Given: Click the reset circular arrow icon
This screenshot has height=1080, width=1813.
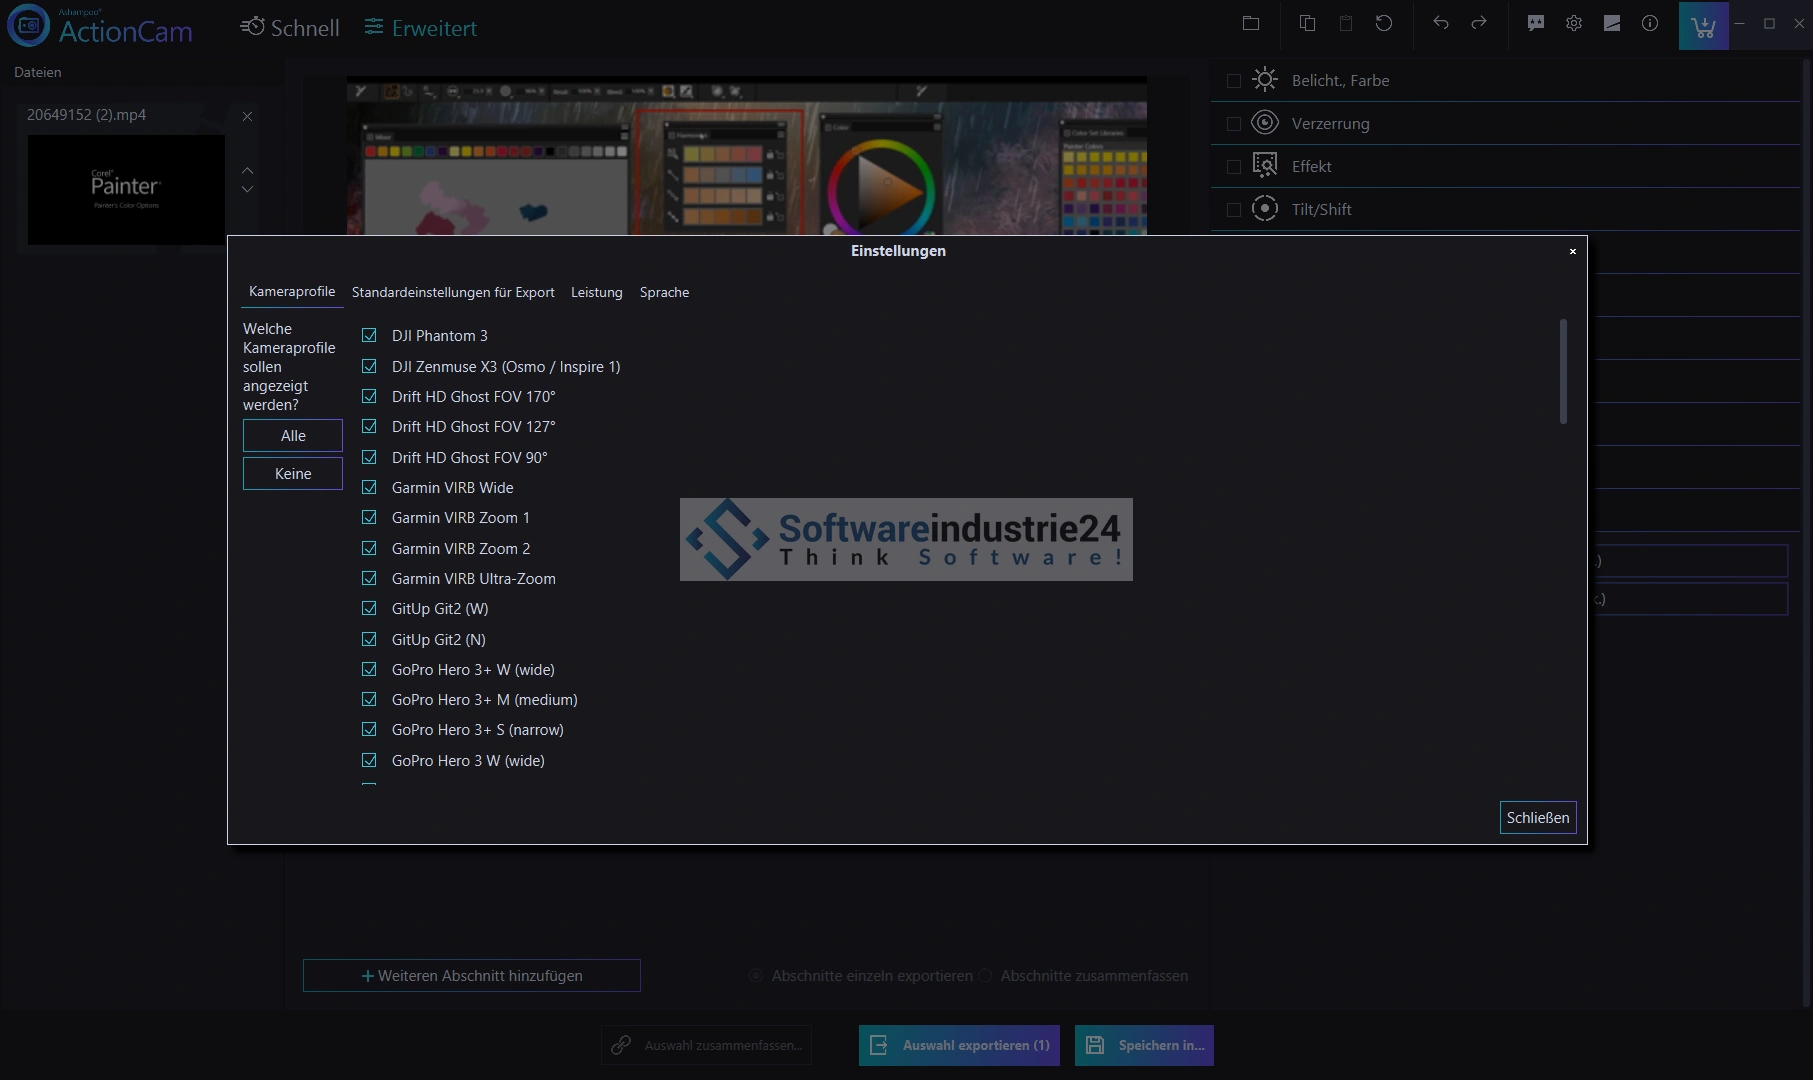Looking at the screenshot, I should click(x=1384, y=24).
